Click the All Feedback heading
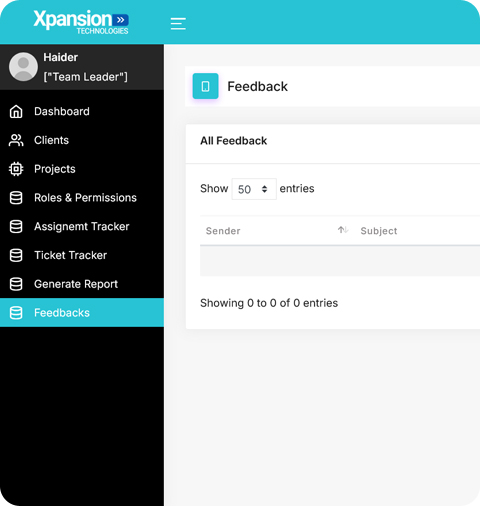The image size is (480, 506). (x=233, y=141)
